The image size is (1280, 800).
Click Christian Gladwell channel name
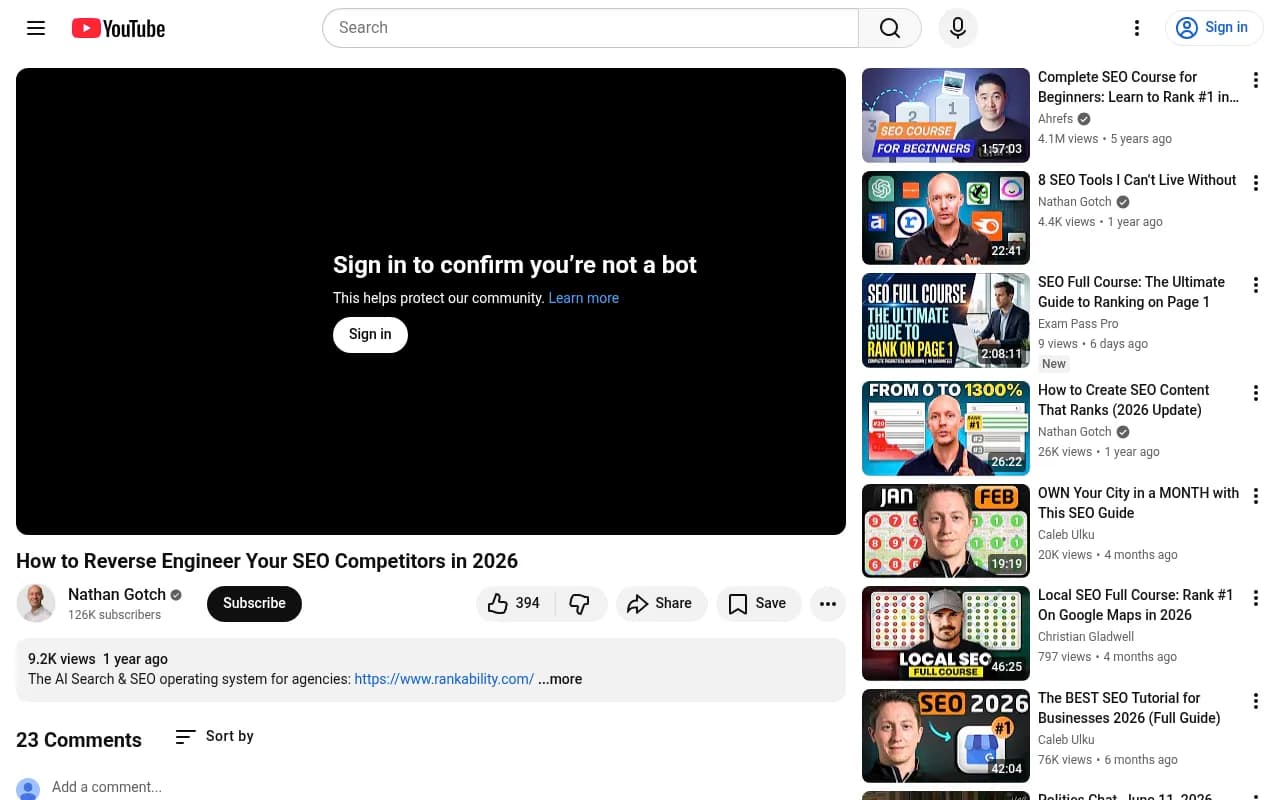tap(1086, 637)
